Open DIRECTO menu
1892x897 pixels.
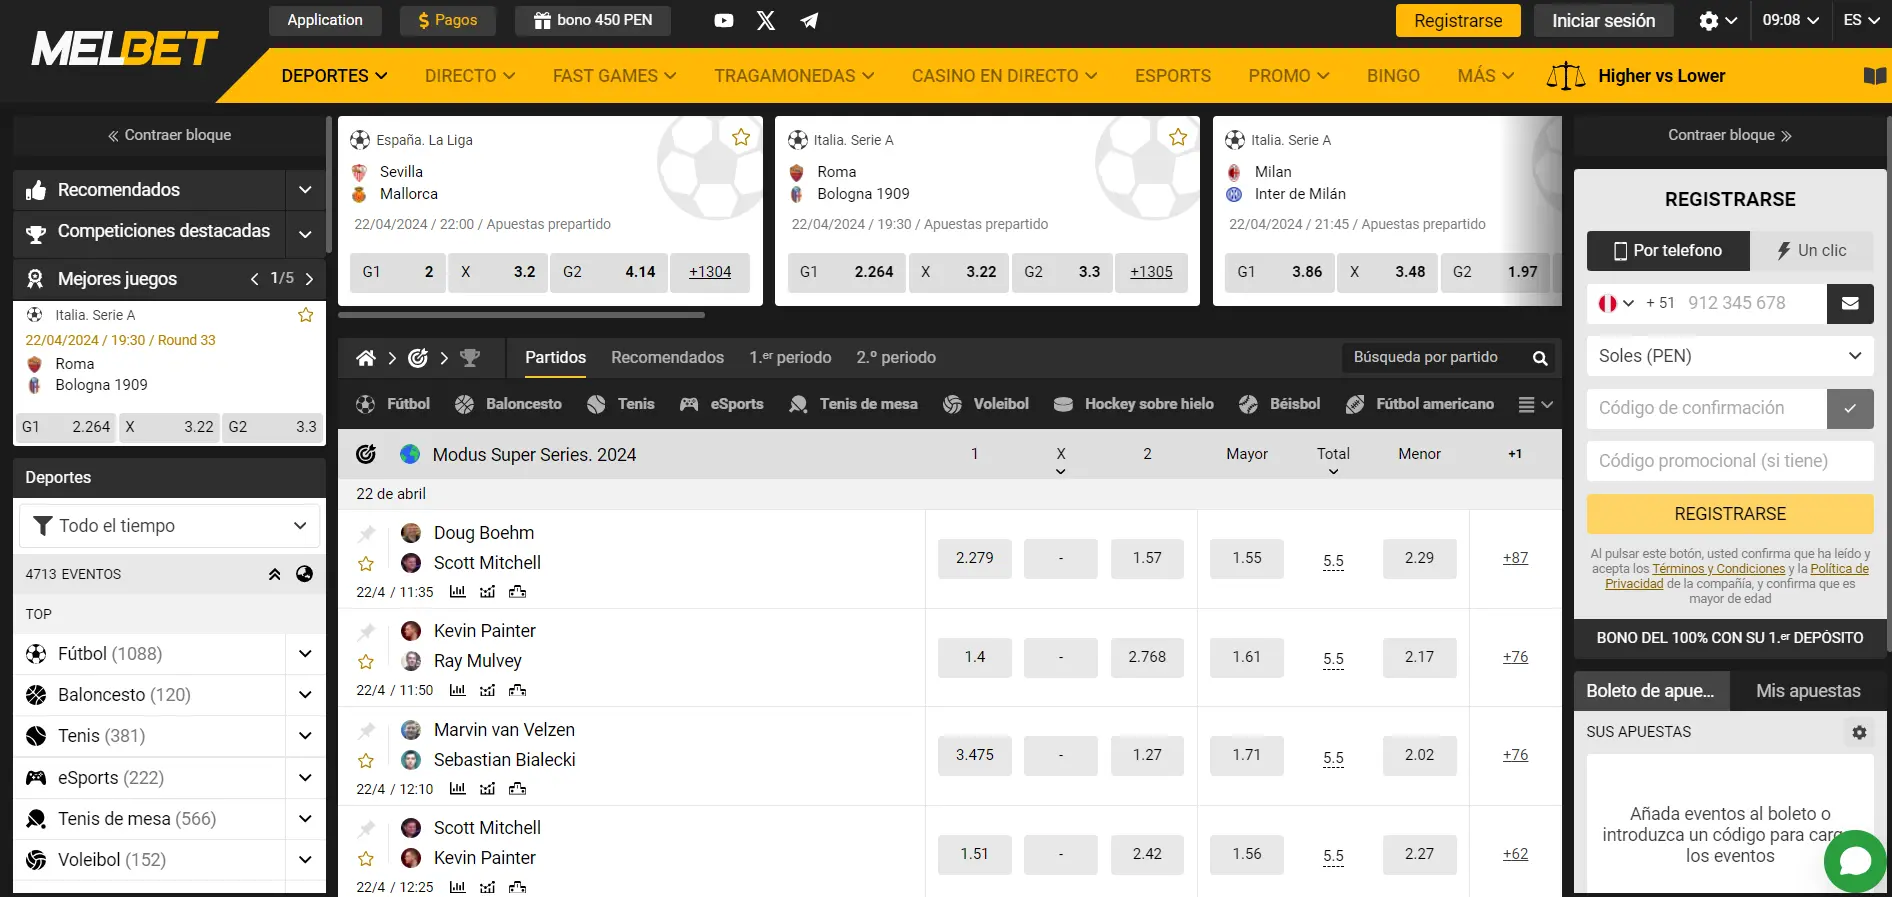470,76
